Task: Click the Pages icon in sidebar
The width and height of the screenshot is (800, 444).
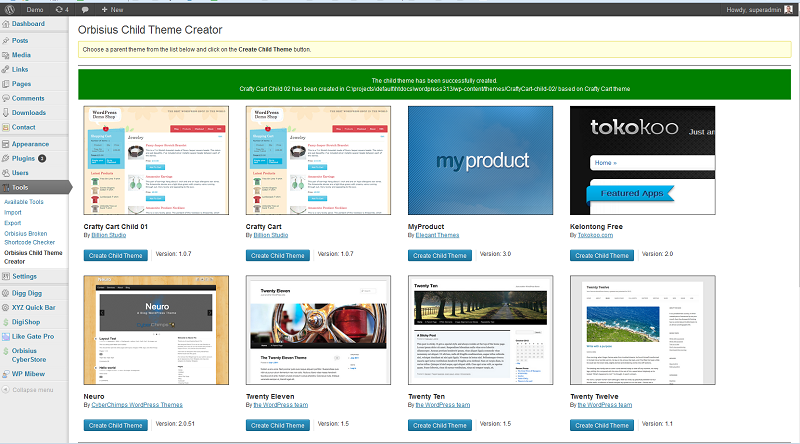Action: click(6, 84)
